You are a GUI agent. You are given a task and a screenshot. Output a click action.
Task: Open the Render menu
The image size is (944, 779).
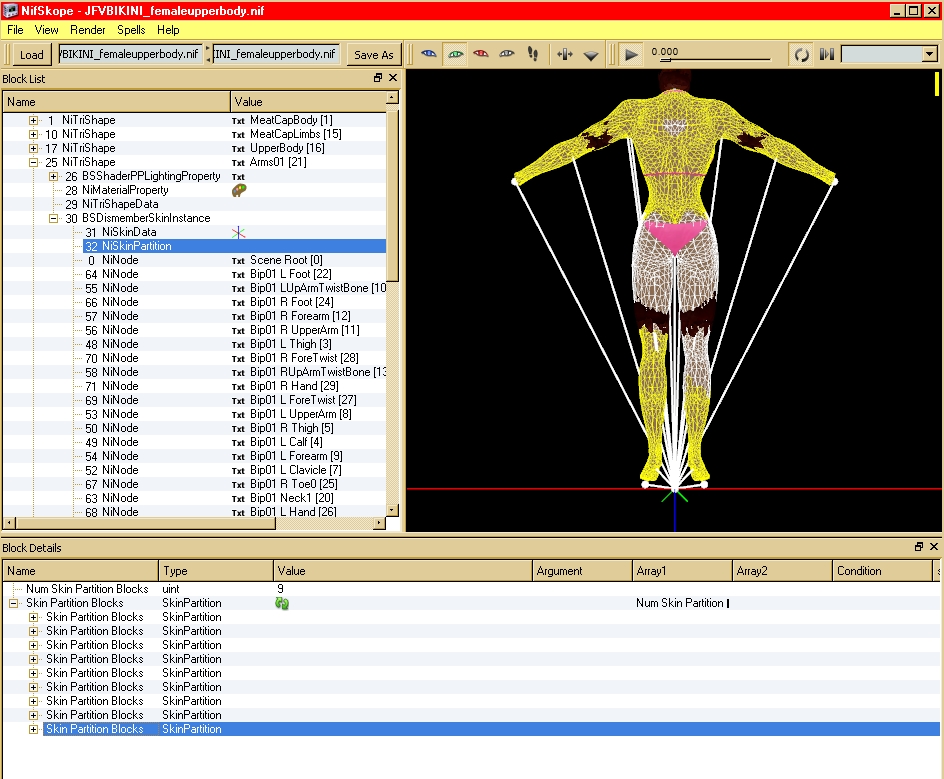coord(87,30)
